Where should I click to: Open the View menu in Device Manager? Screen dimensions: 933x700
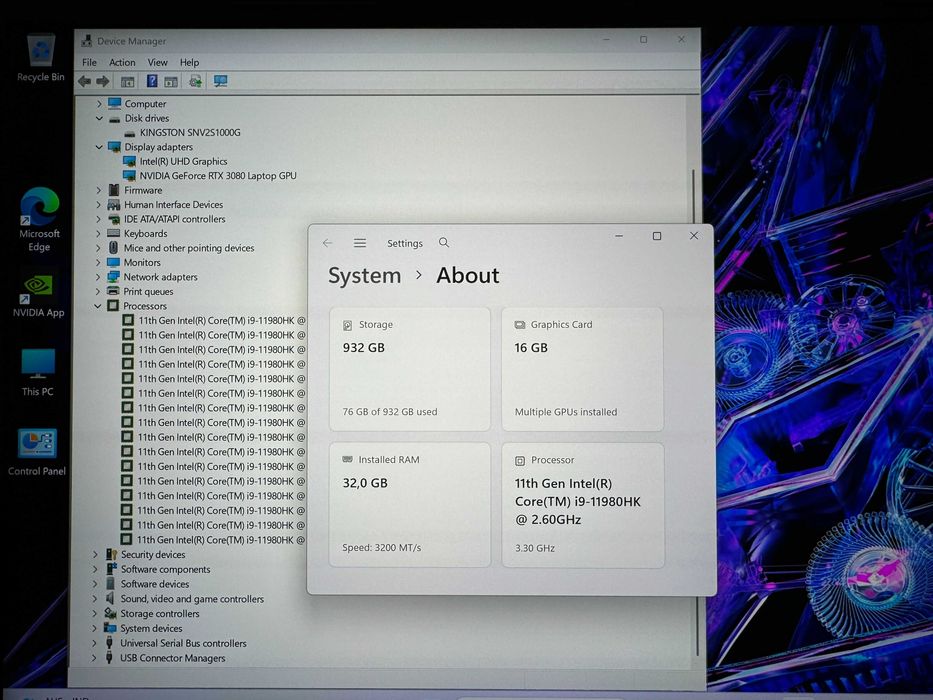tap(158, 62)
